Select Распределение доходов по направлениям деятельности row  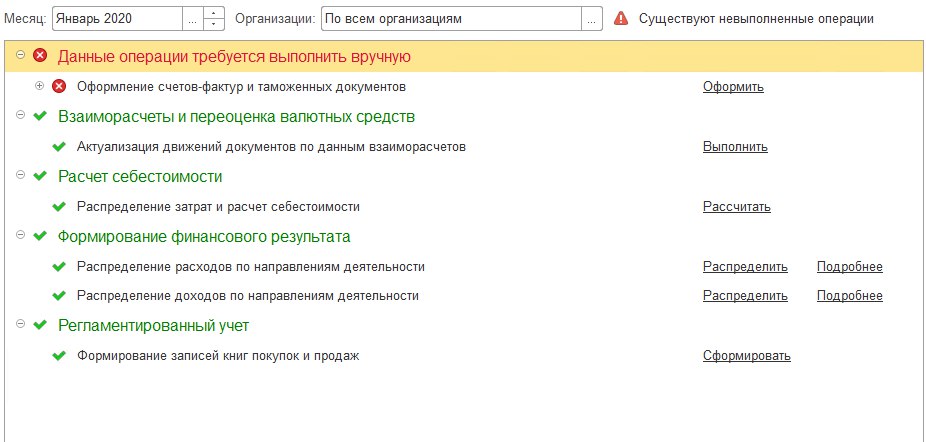[x=247, y=295]
